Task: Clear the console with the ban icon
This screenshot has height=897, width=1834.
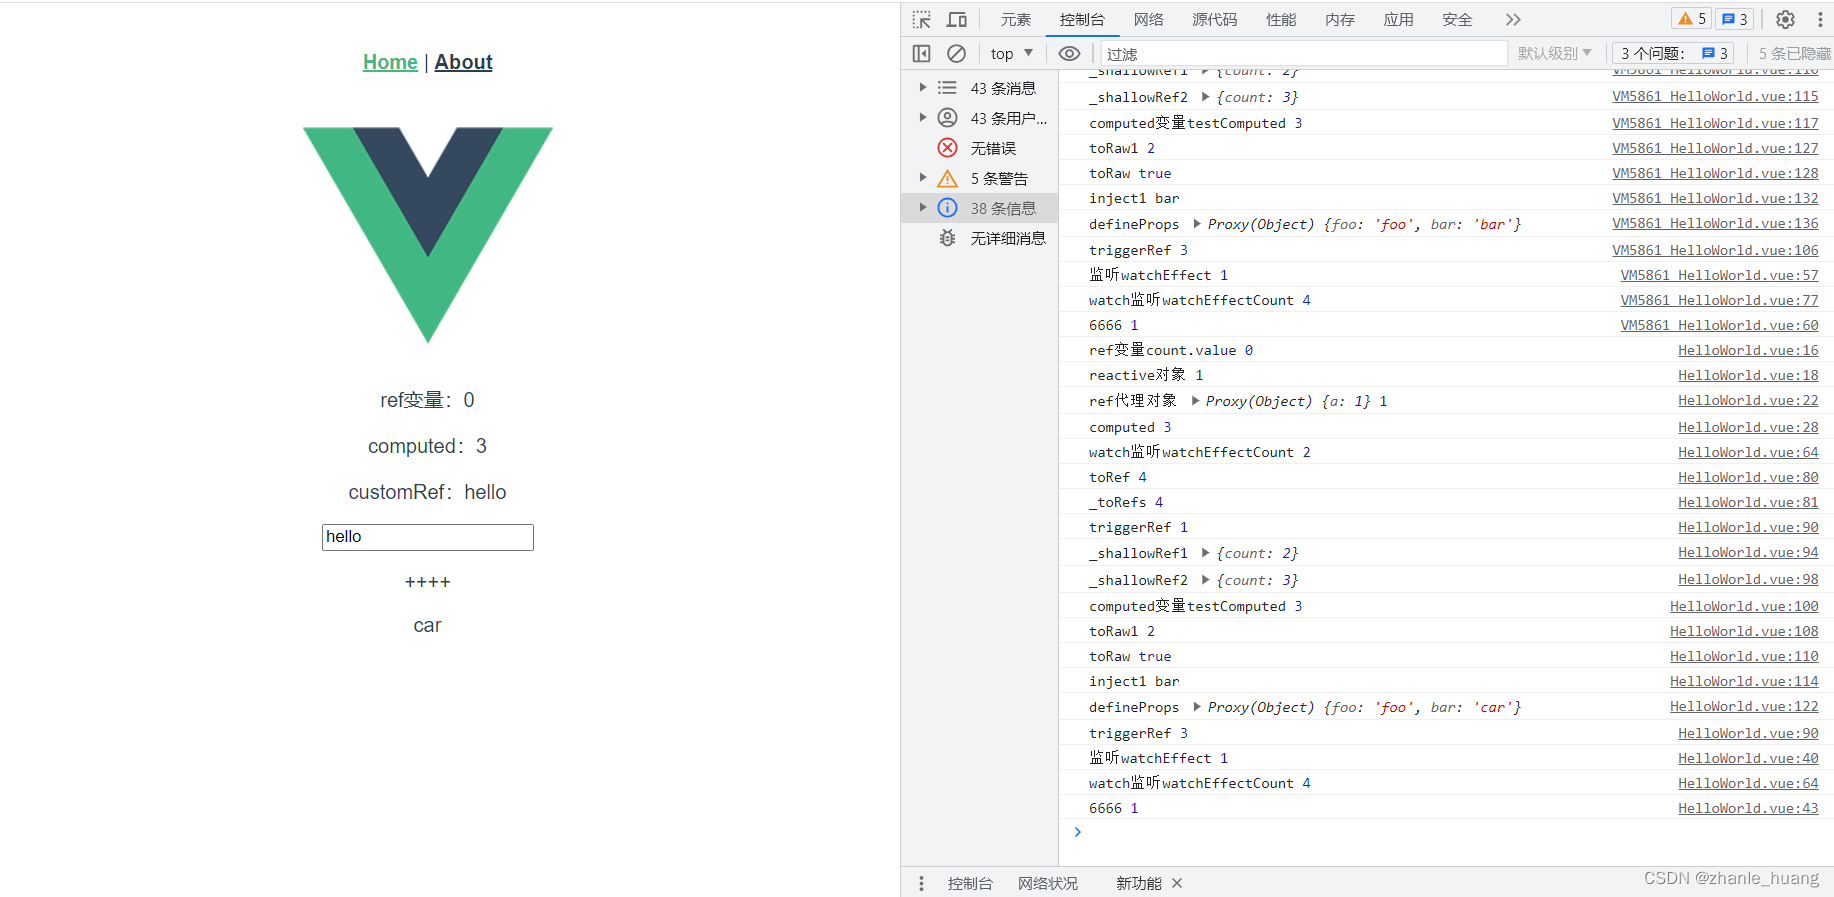Action: pos(956,53)
